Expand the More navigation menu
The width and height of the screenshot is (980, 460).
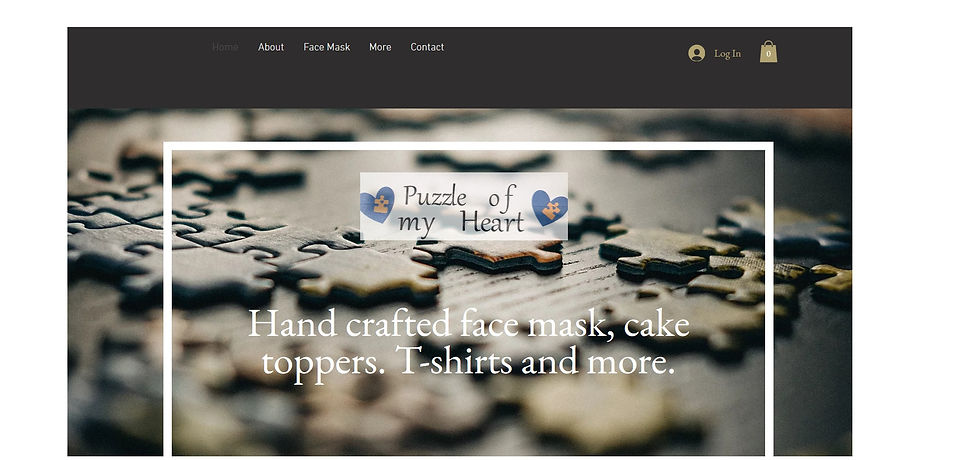(x=380, y=47)
